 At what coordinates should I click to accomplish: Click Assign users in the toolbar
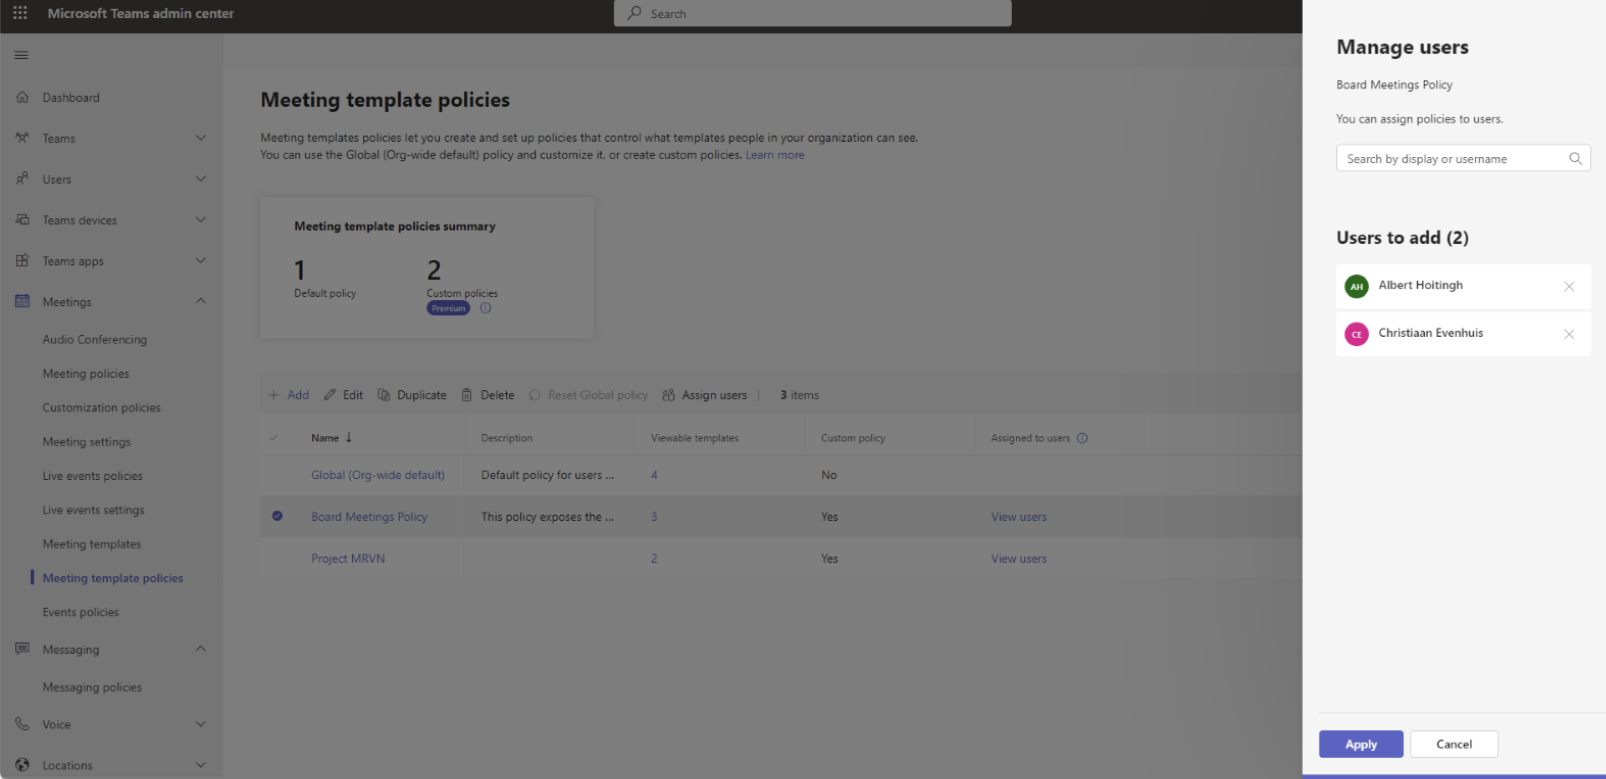704,395
